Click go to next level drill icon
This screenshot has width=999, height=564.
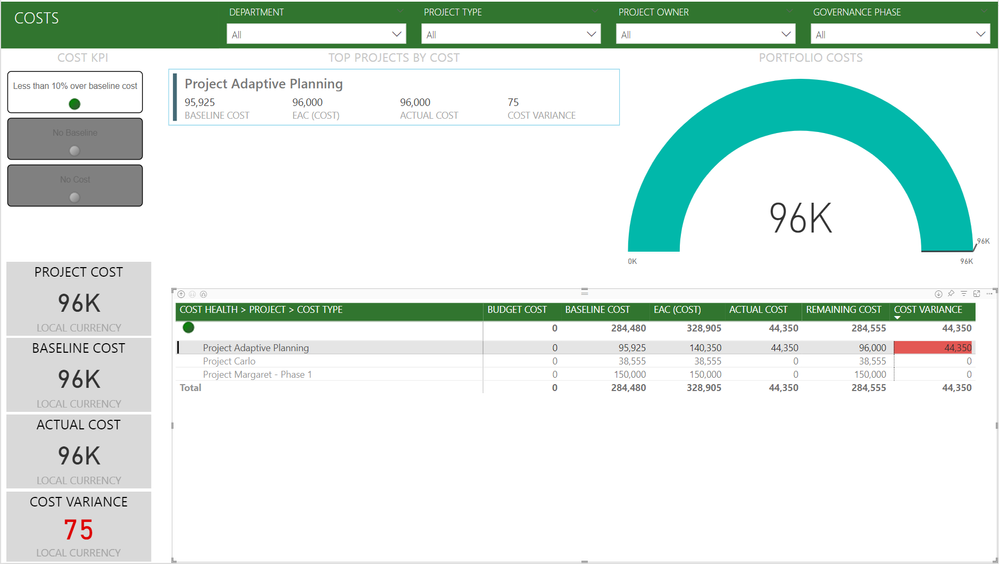point(192,294)
